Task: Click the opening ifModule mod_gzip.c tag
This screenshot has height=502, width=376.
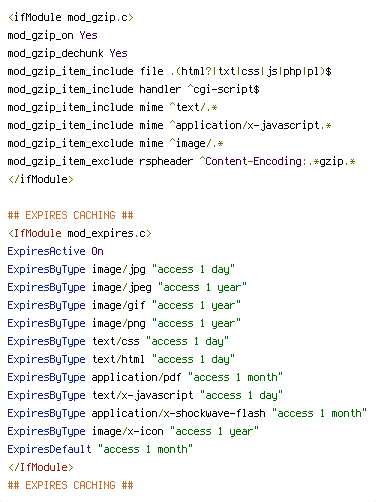Action: 71,17
